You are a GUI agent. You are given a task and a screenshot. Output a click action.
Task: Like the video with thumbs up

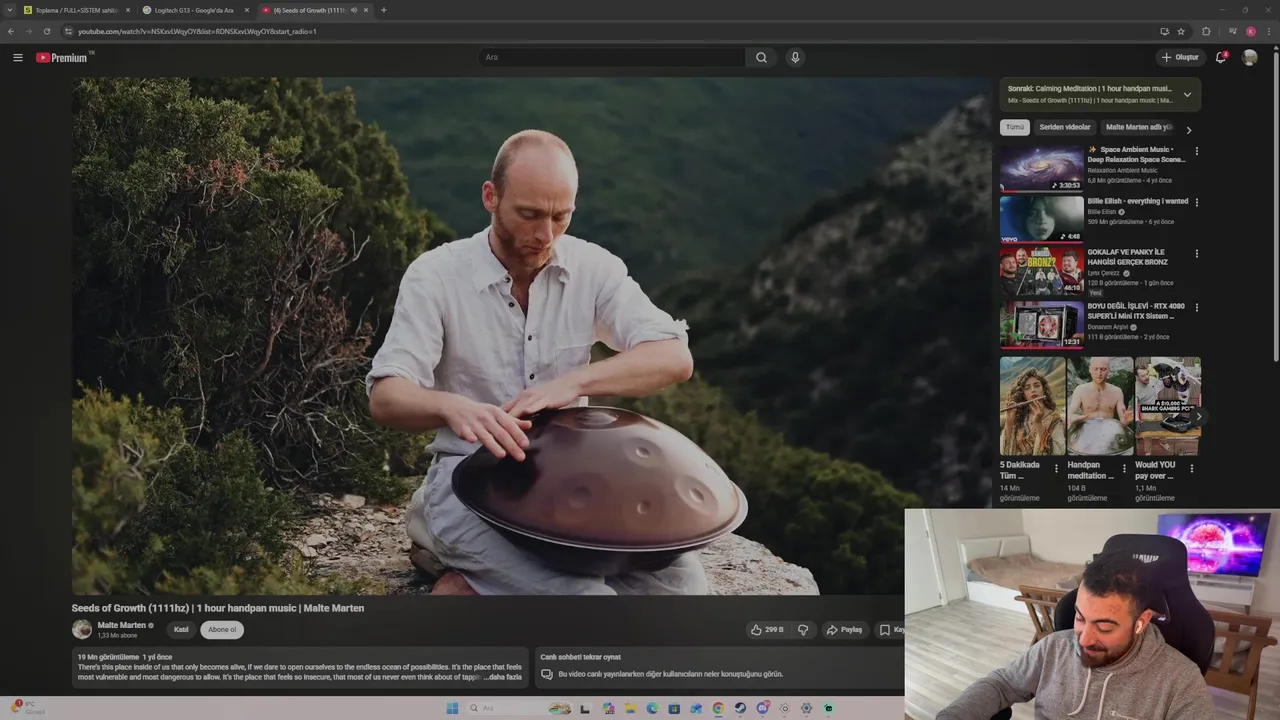point(766,630)
